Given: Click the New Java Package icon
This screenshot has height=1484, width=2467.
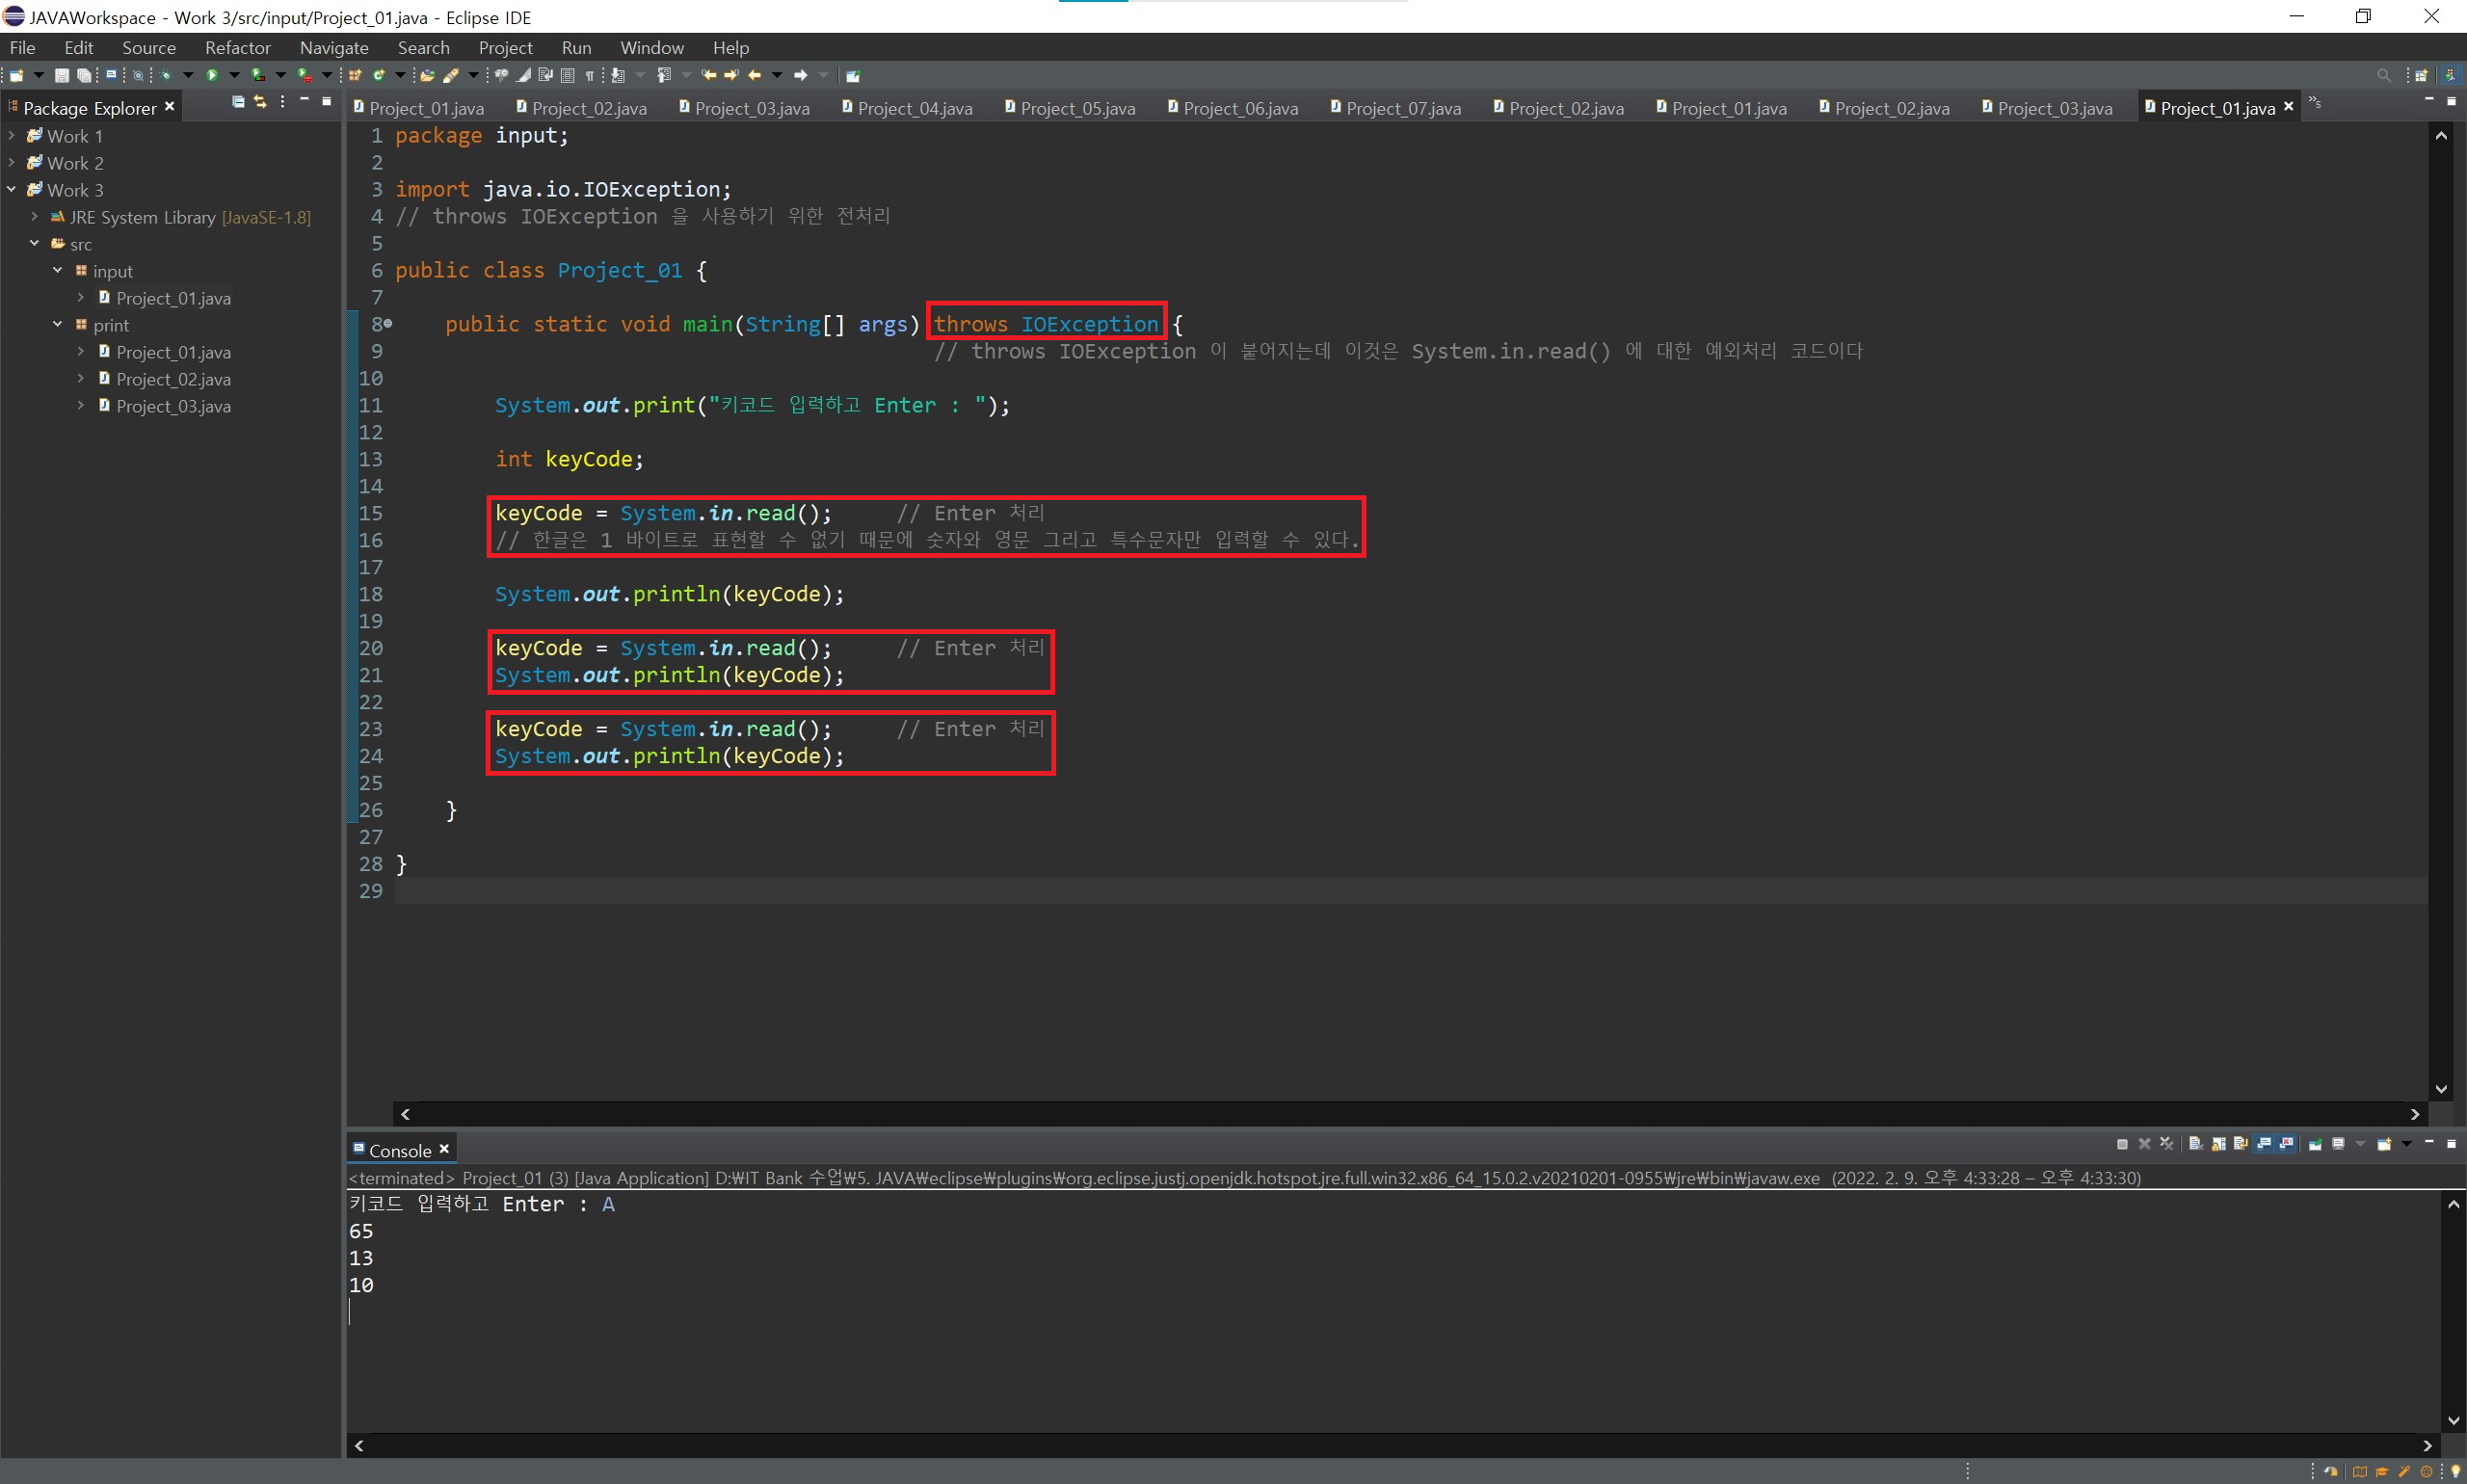Looking at the screenshot, I should click(355, 75).
